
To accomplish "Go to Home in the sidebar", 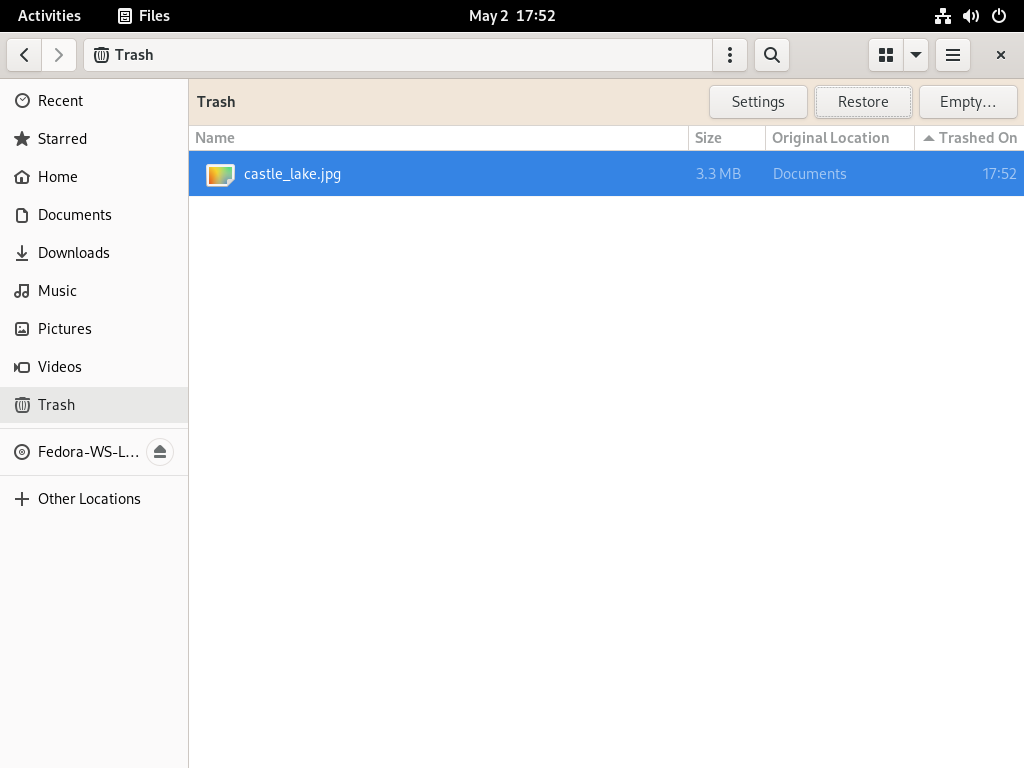I will pyautogui.click(x=94, y=176).
